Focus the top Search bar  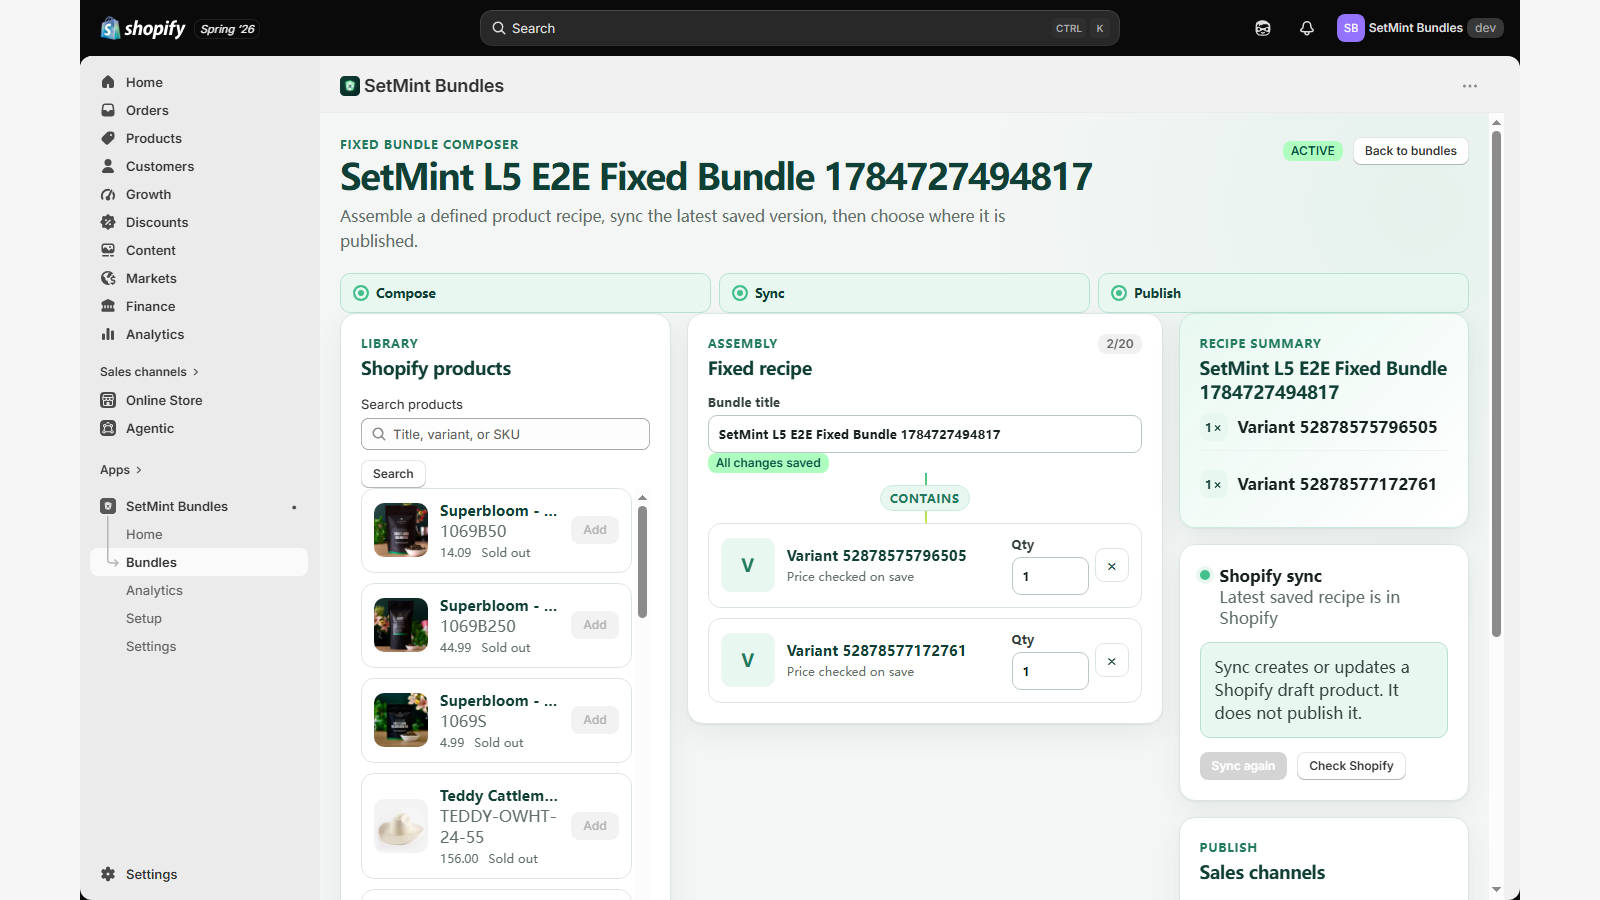800,28
